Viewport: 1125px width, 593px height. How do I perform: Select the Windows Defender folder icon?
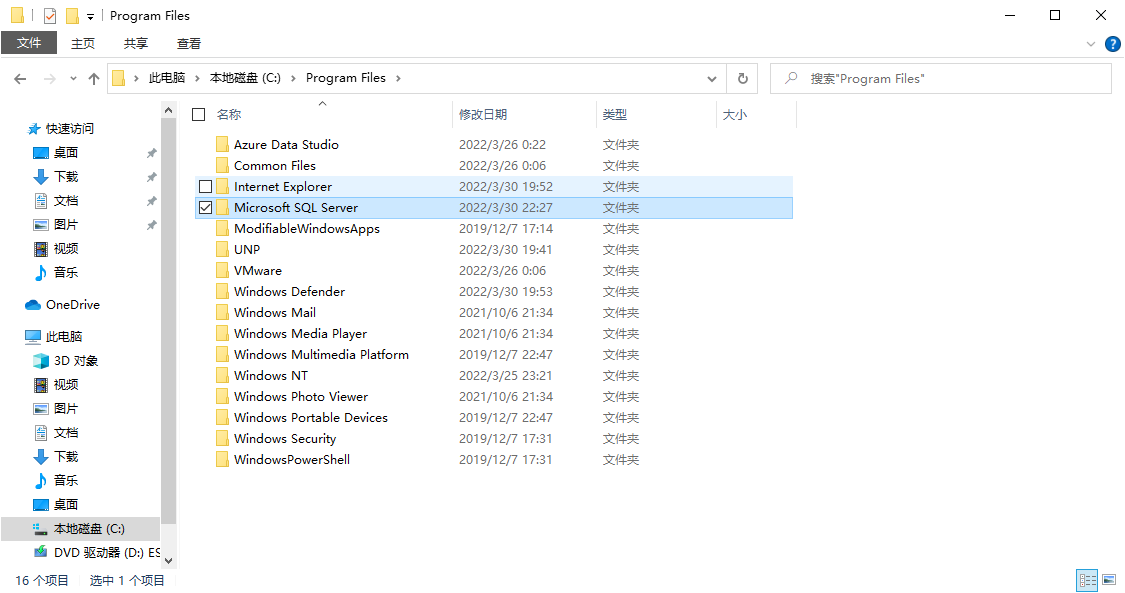(222, 291)
